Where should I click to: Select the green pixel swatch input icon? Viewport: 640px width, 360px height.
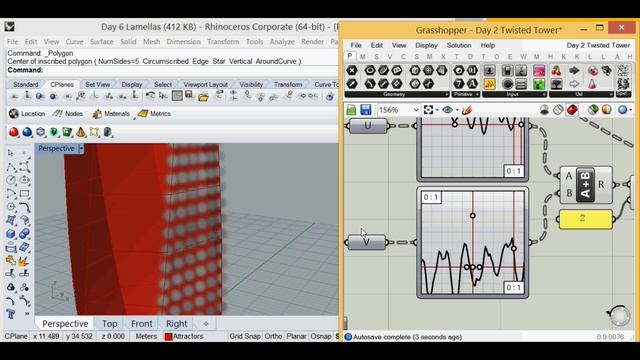point(539,84)
